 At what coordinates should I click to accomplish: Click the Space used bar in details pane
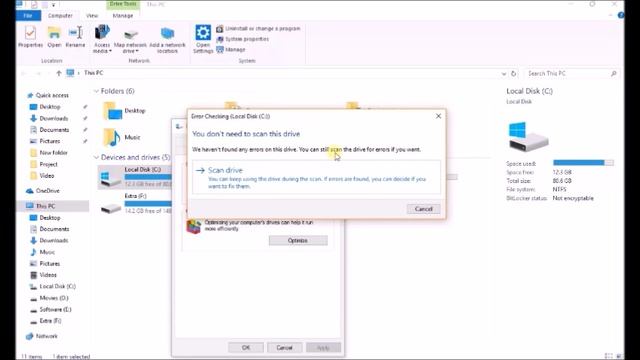(583, 163)
